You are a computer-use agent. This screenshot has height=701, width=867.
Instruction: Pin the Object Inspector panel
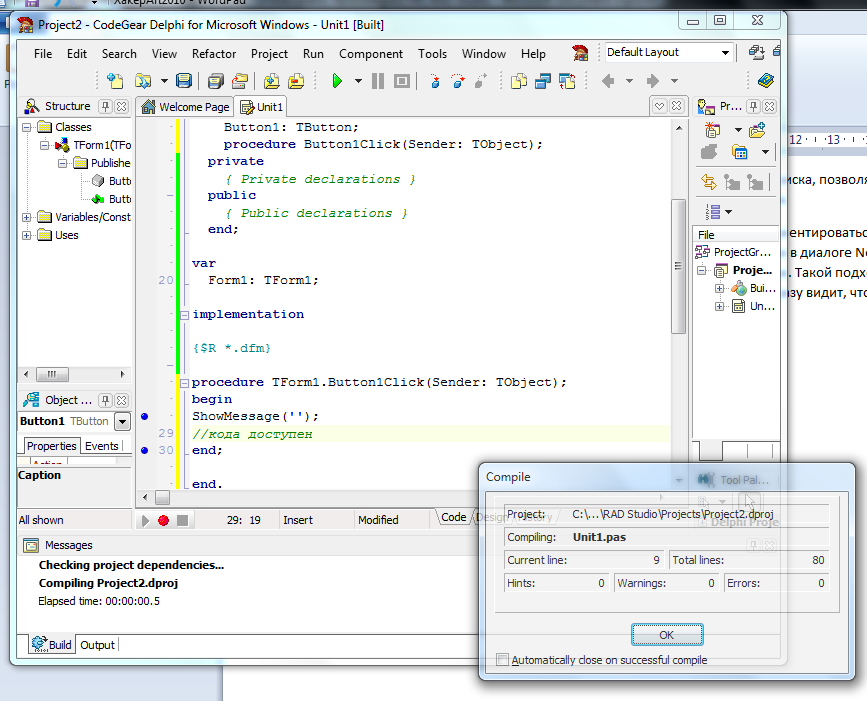coord(106,400)
